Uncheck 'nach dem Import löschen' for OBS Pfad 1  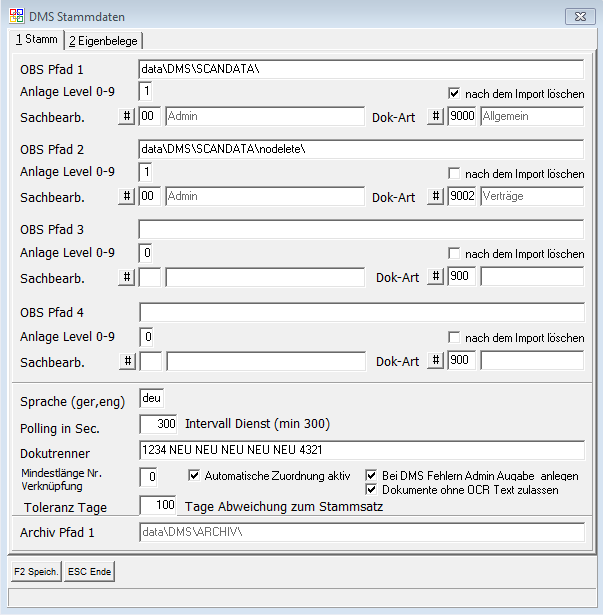tap(454, 93)
